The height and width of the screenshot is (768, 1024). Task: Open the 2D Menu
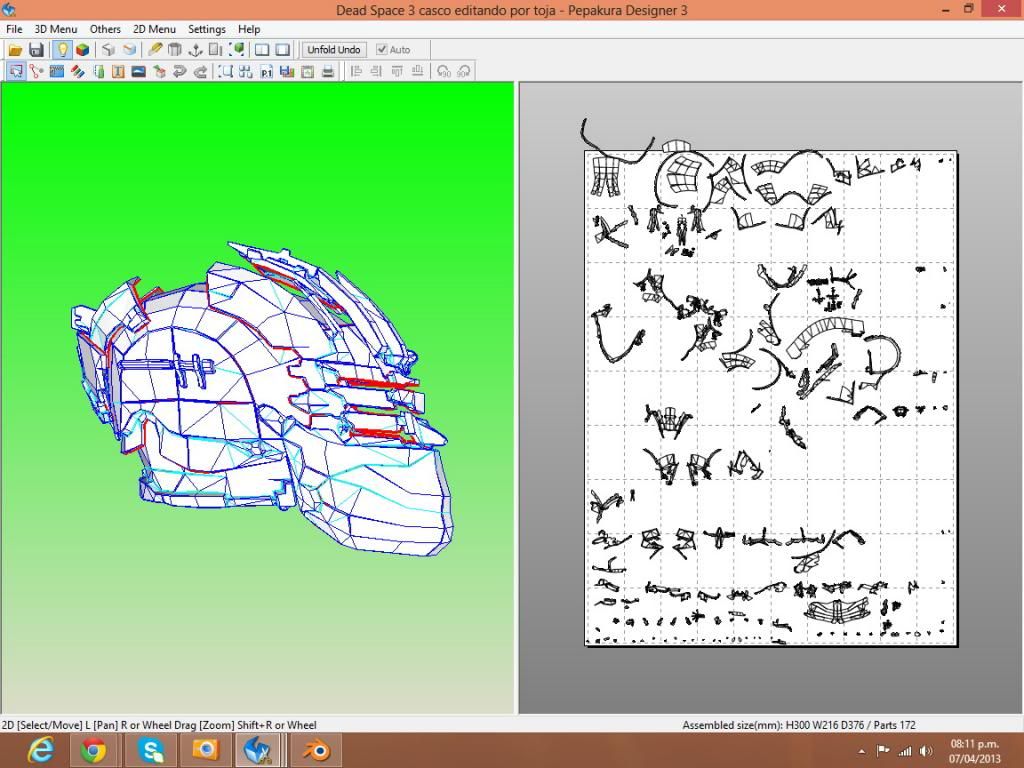tap(154, 29)
